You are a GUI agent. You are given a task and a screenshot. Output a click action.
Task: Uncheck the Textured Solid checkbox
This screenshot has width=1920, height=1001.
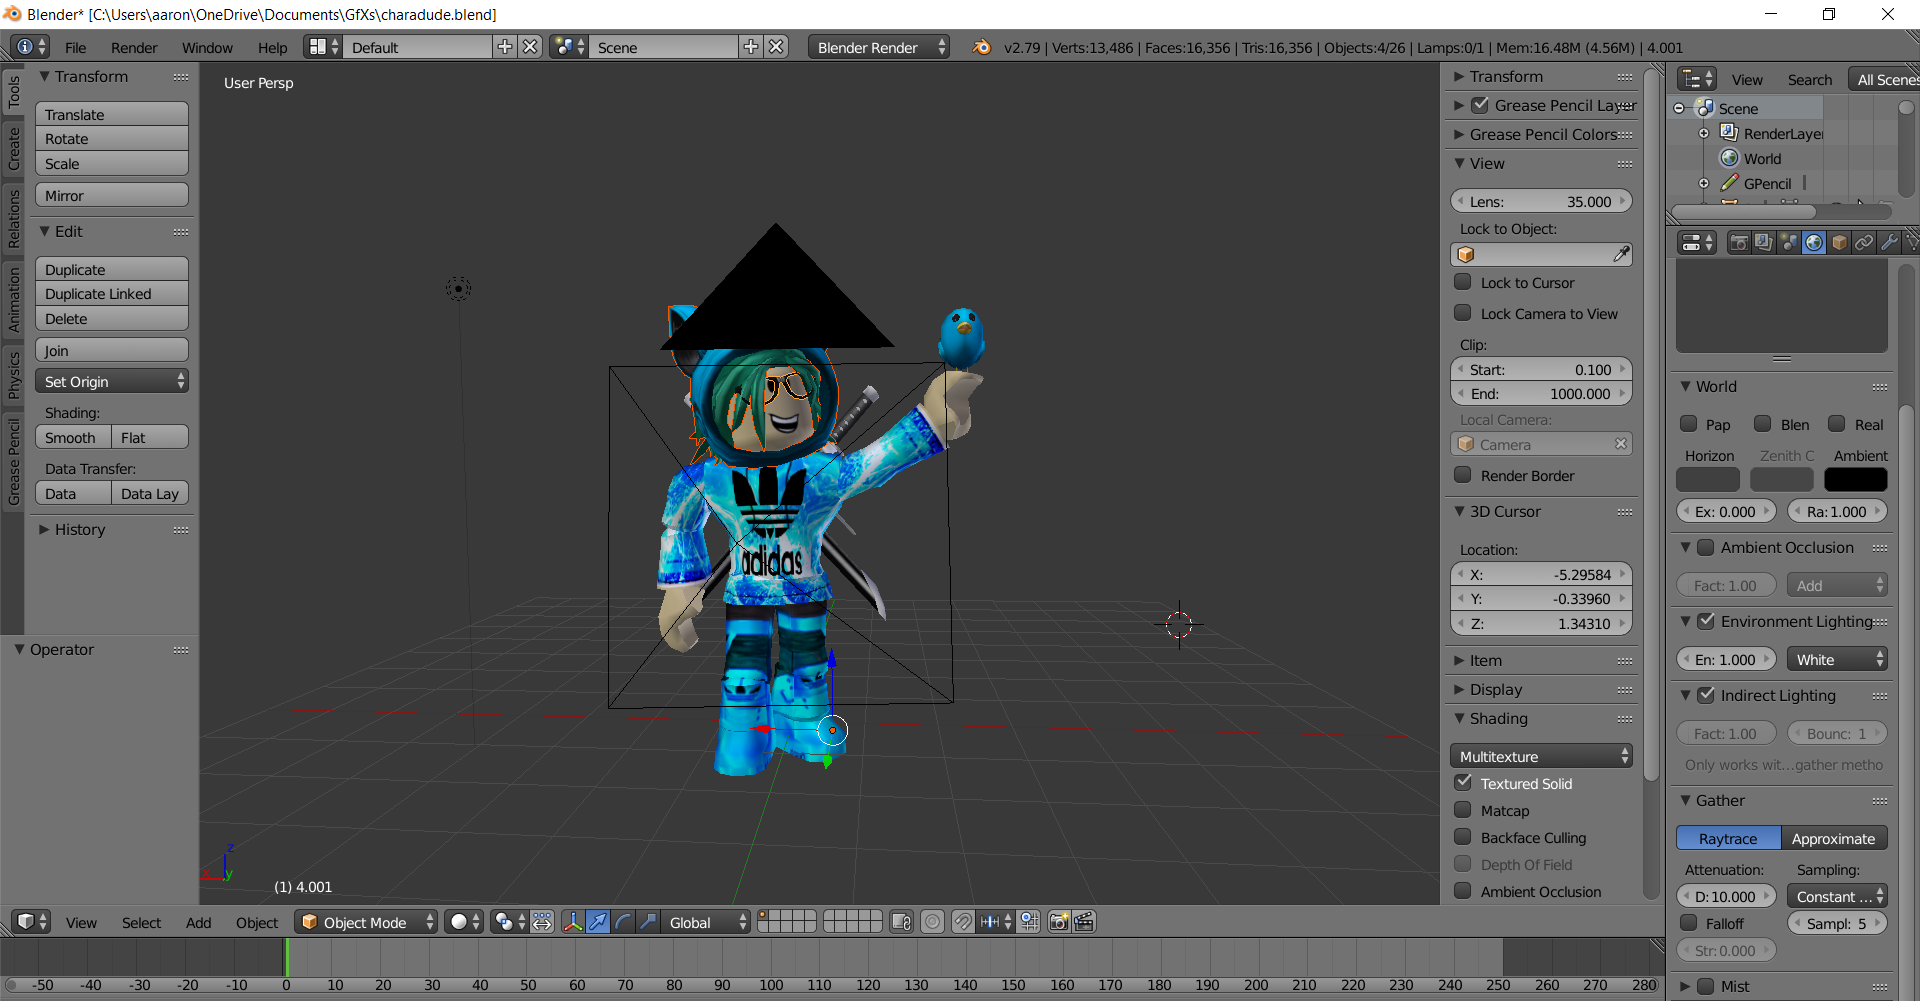(x=1463, y=783)
